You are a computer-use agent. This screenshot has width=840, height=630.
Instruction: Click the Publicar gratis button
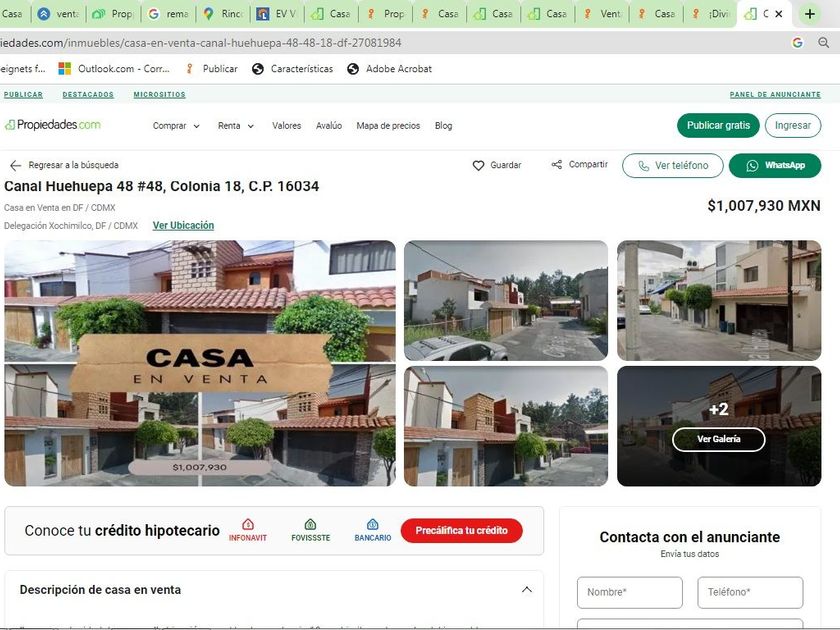coord(718,125)
